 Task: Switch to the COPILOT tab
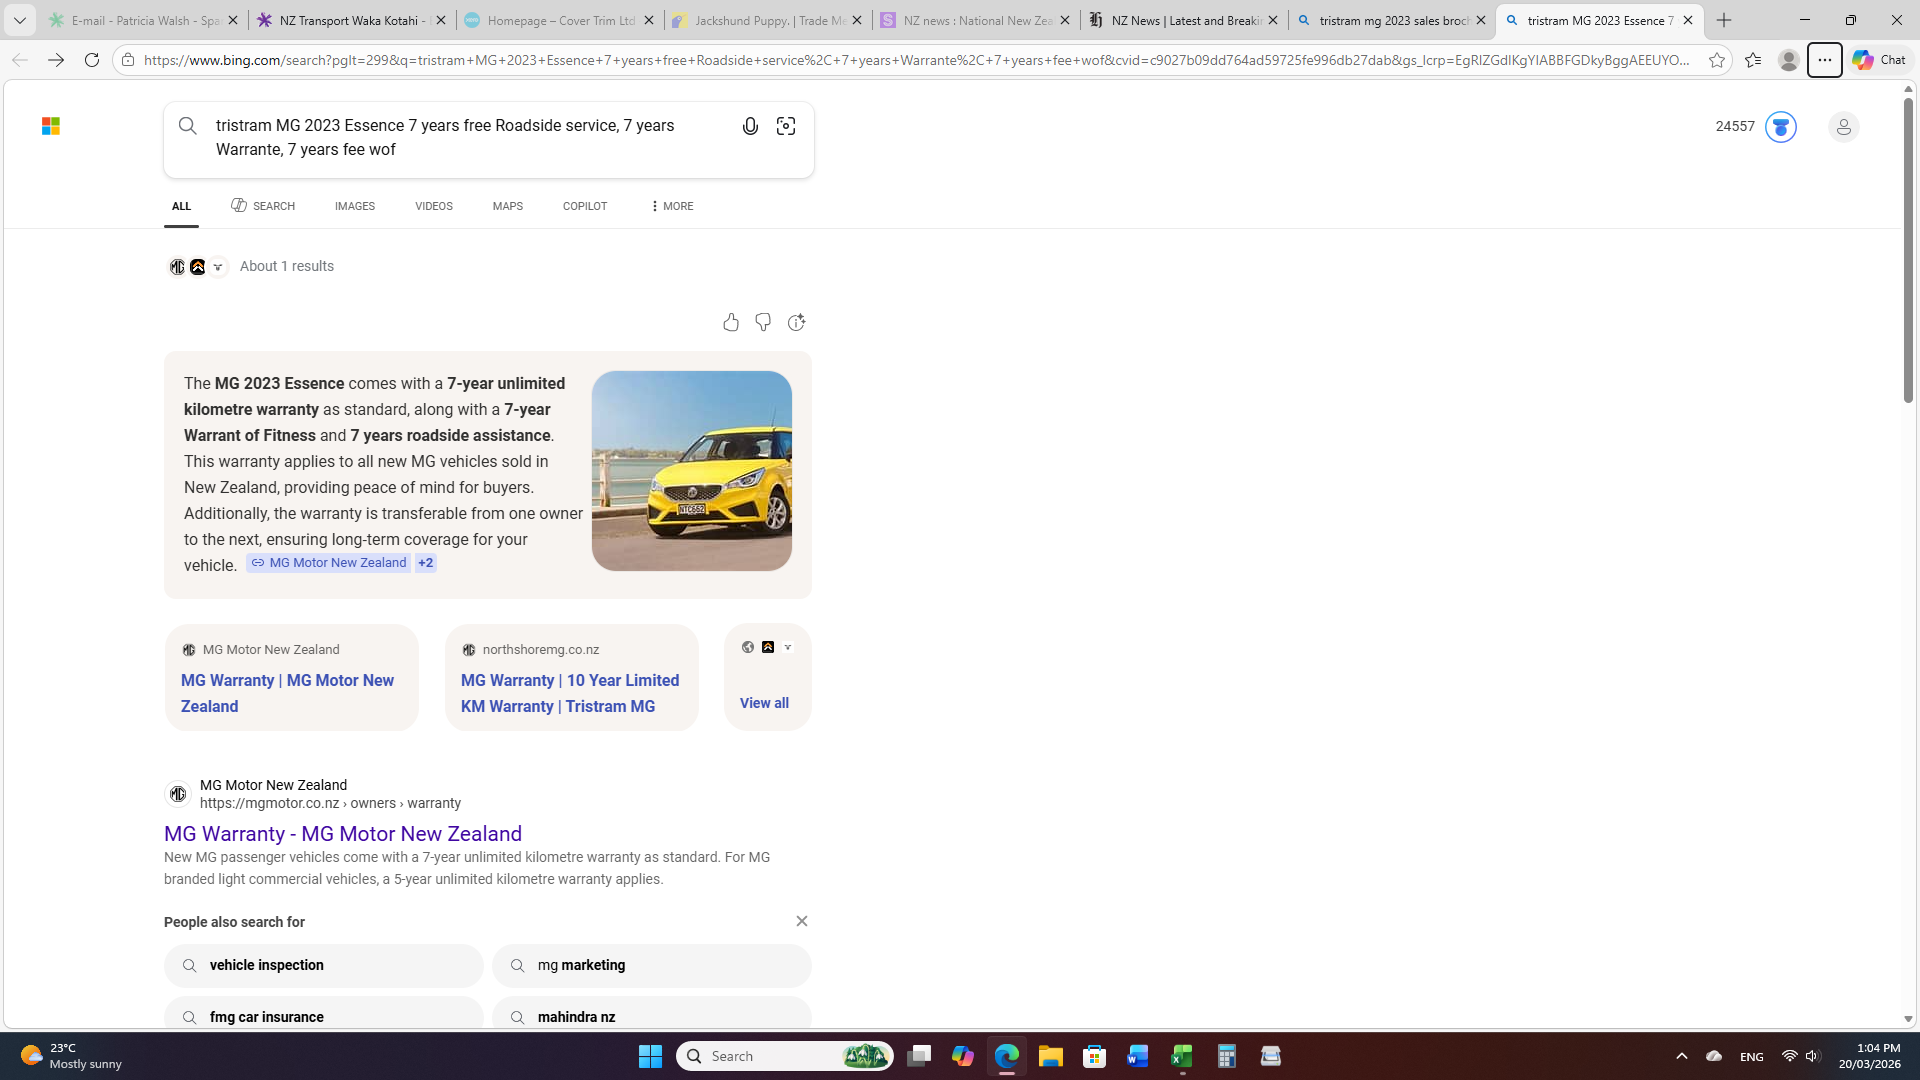[x=584, y=206]
